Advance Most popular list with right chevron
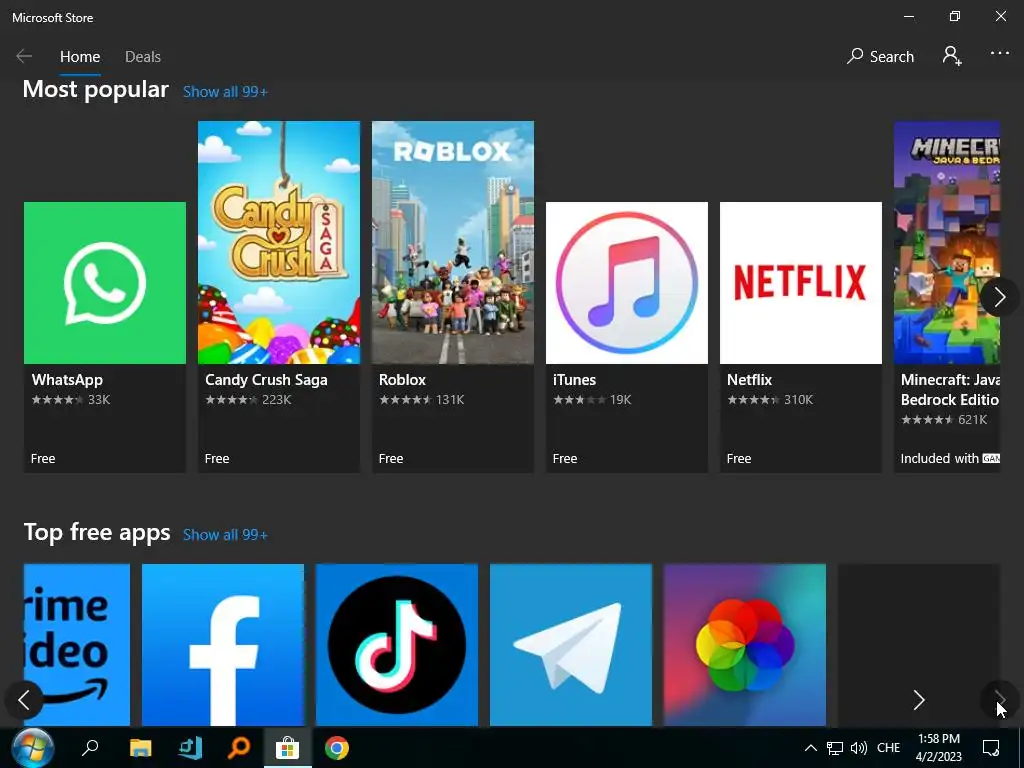The height and width of the screenshot is (768, 1024). 999,297
